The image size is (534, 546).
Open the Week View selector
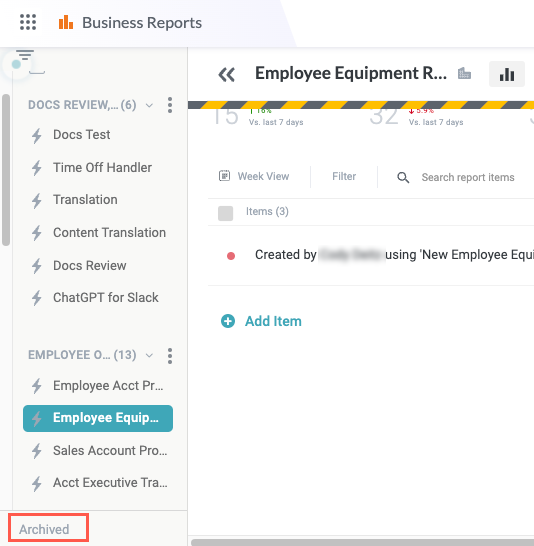[x=254, y=176]
